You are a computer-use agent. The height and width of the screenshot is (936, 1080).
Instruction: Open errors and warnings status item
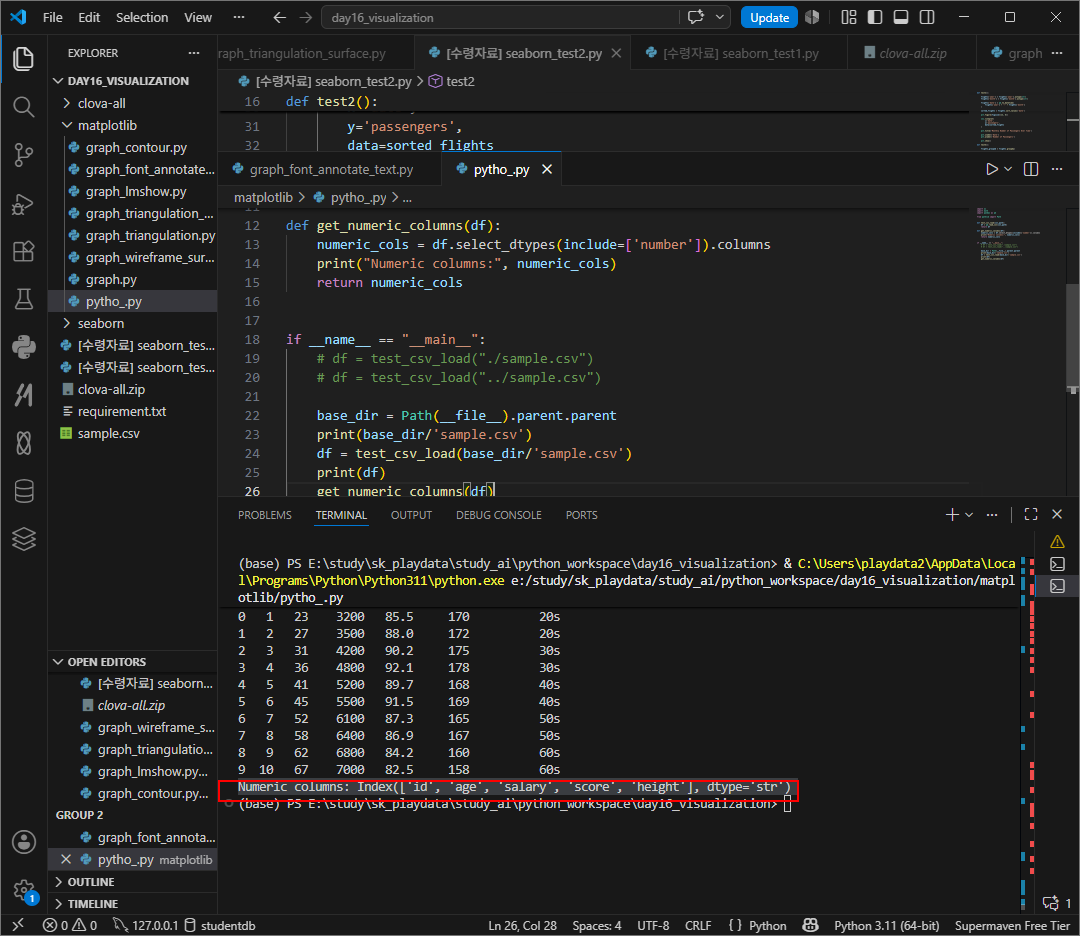pos(70,925)
